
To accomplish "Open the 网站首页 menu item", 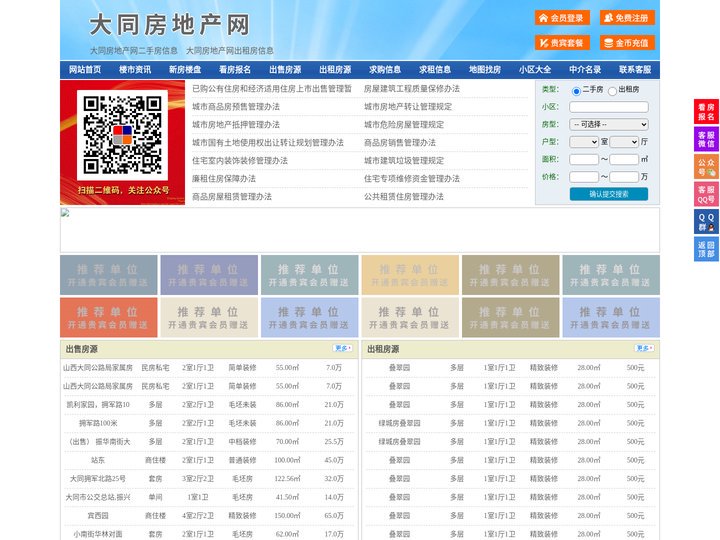I will click(x=85, y=70).
